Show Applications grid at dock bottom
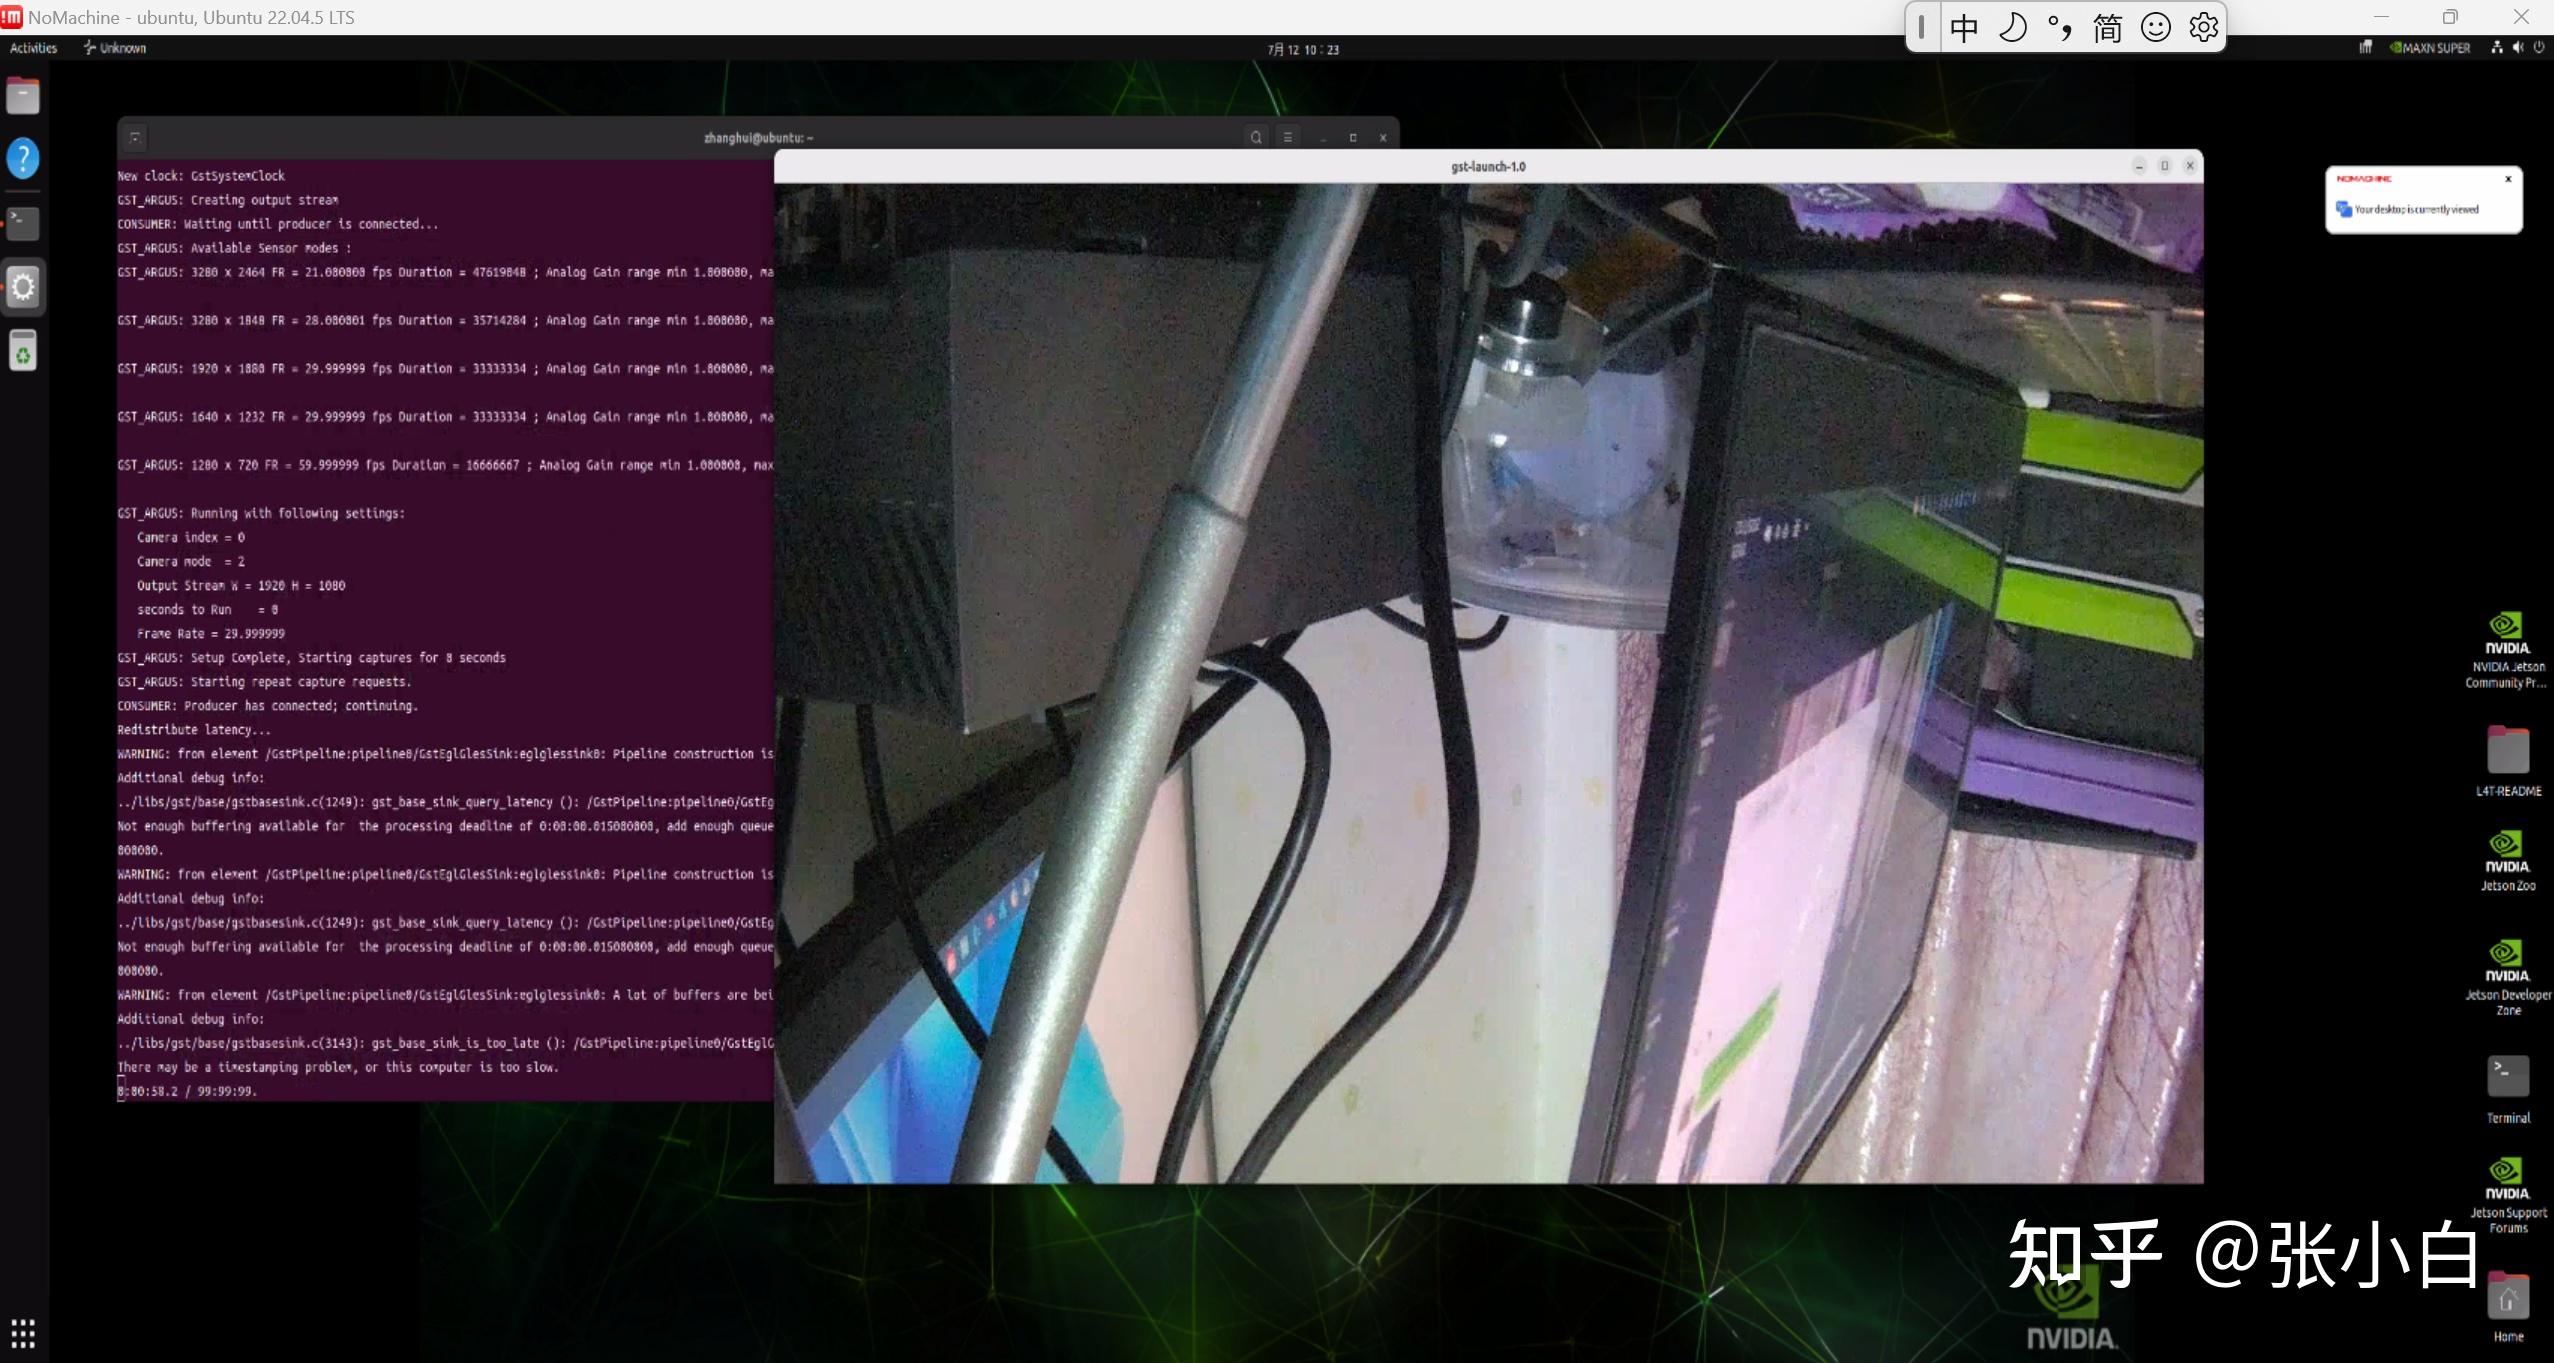 tap(23, 1332)
